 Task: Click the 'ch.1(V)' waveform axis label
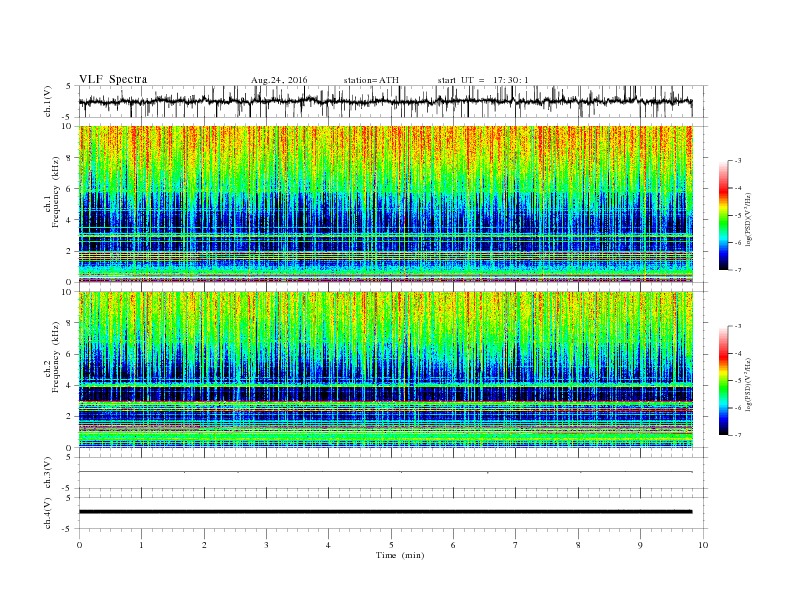click(47, 101)
